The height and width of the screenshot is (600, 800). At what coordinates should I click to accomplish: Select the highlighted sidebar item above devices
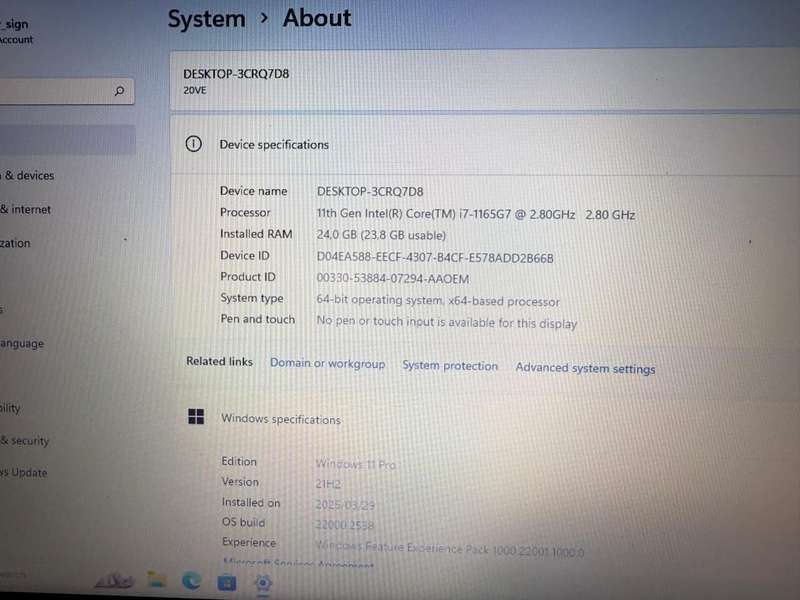pyautogui.click(x=67, y=139)
